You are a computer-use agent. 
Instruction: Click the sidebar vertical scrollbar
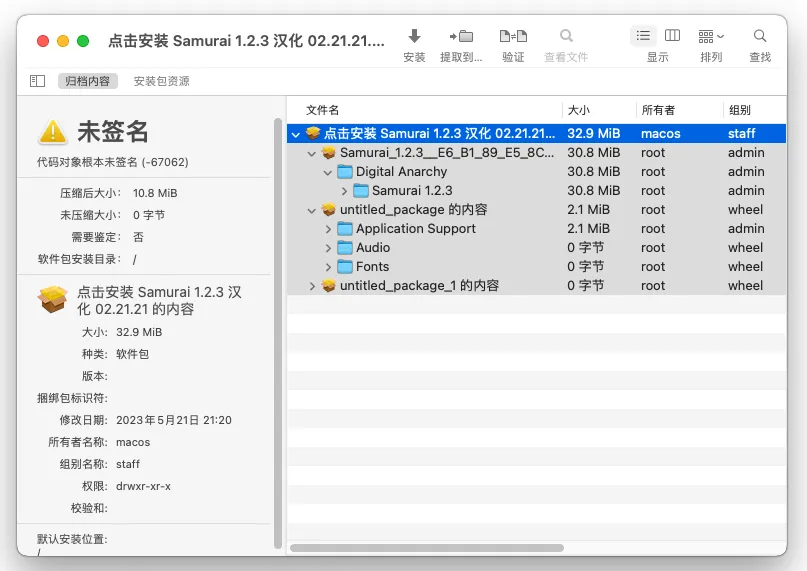(278, 330)
